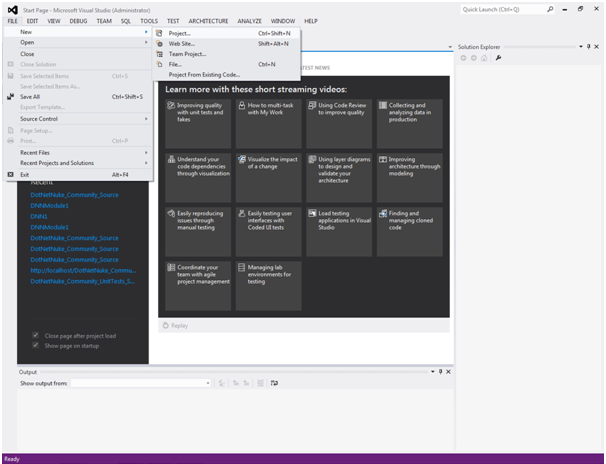Click the Quick Launch search magnifier icon

click(x=550, y=9)
